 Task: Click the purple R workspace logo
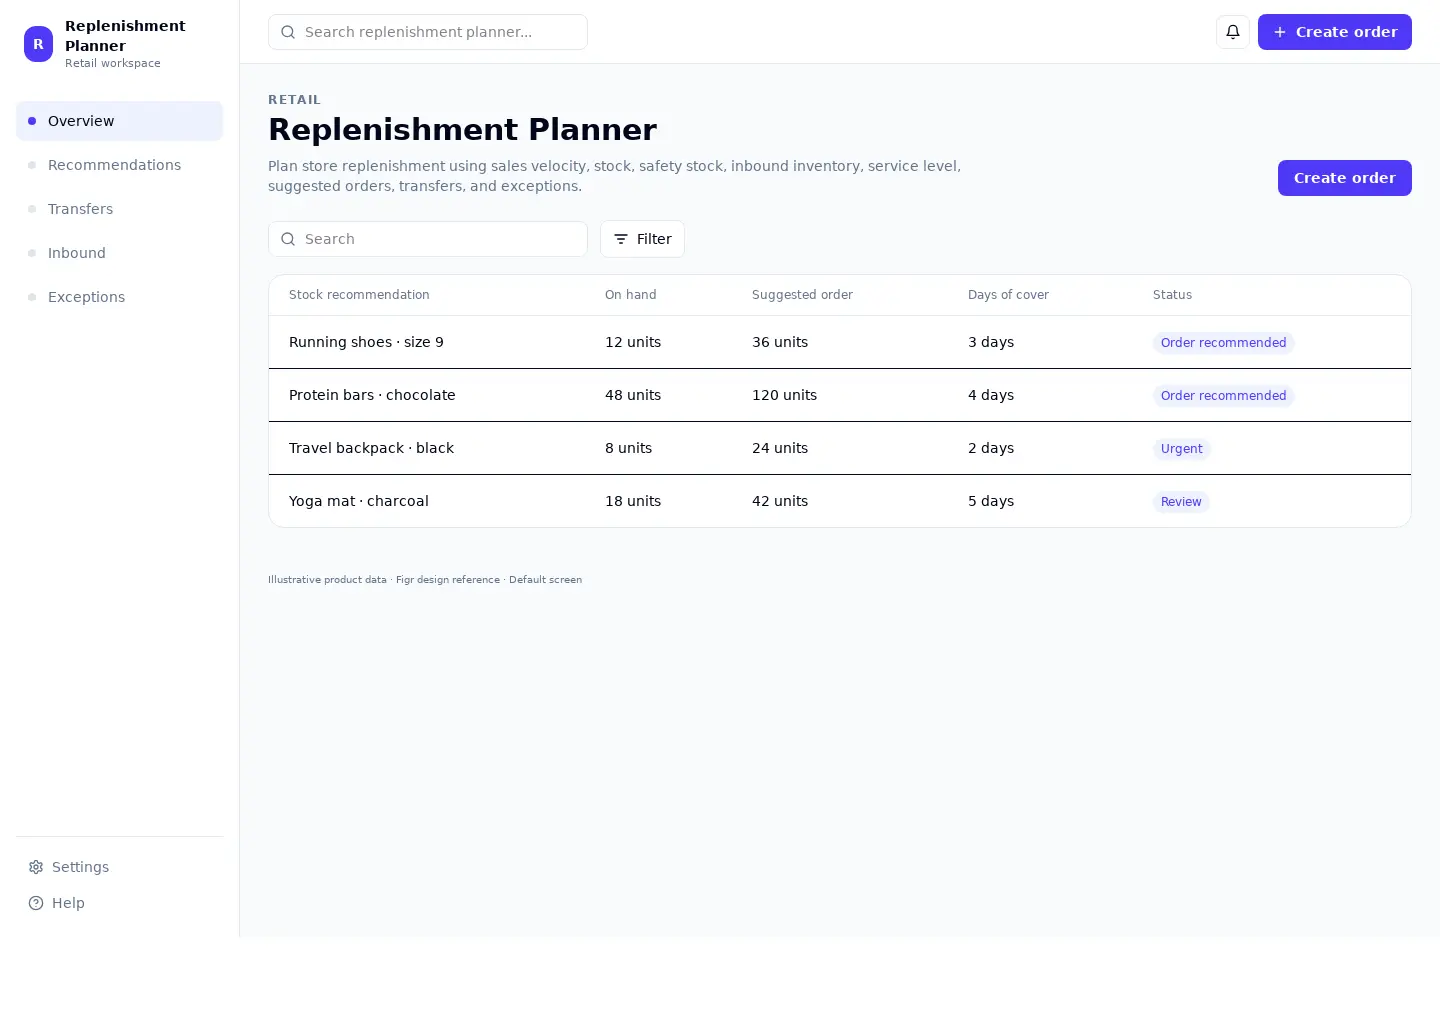(38, 44)
